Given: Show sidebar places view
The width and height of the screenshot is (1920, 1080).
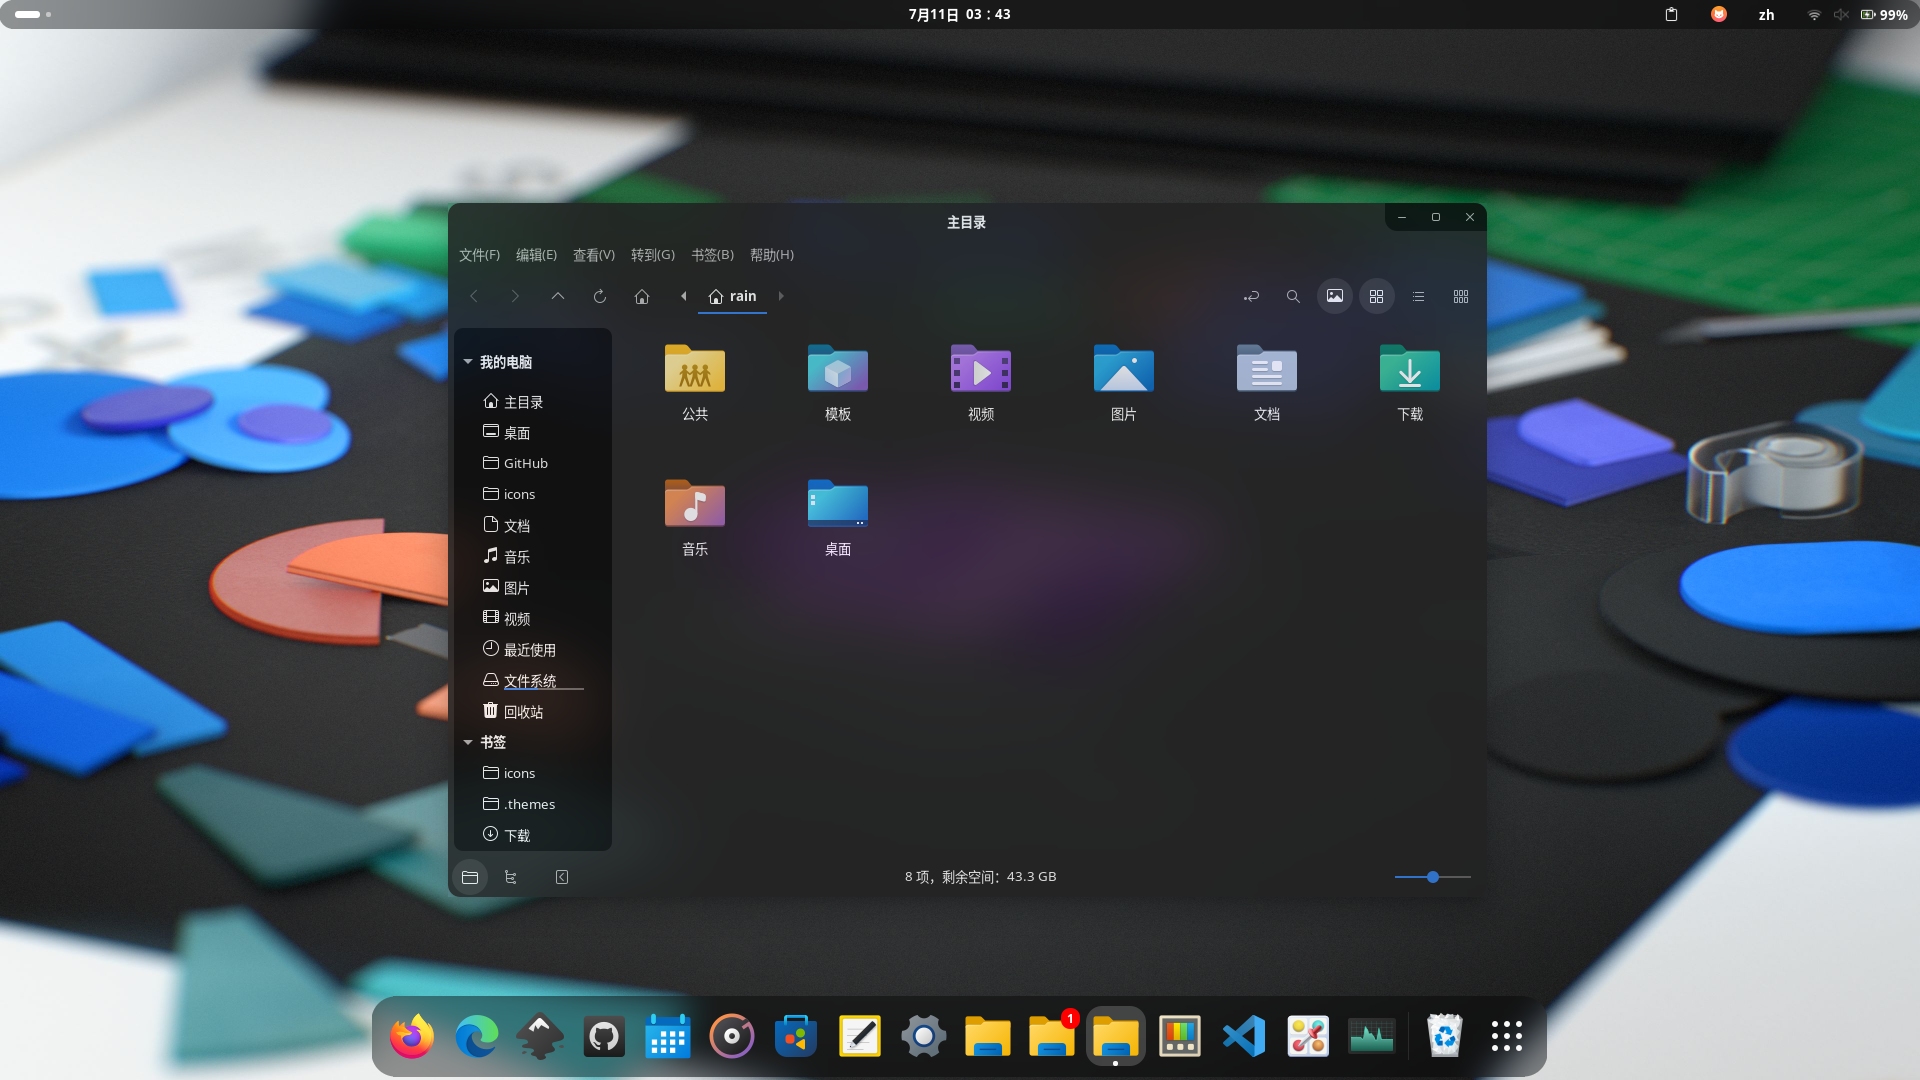Looking at the screenshot, I should coord(469,876).
